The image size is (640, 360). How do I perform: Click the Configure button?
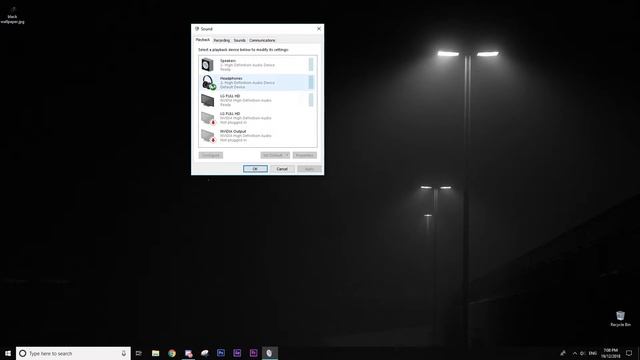click(x=211, y=156)
